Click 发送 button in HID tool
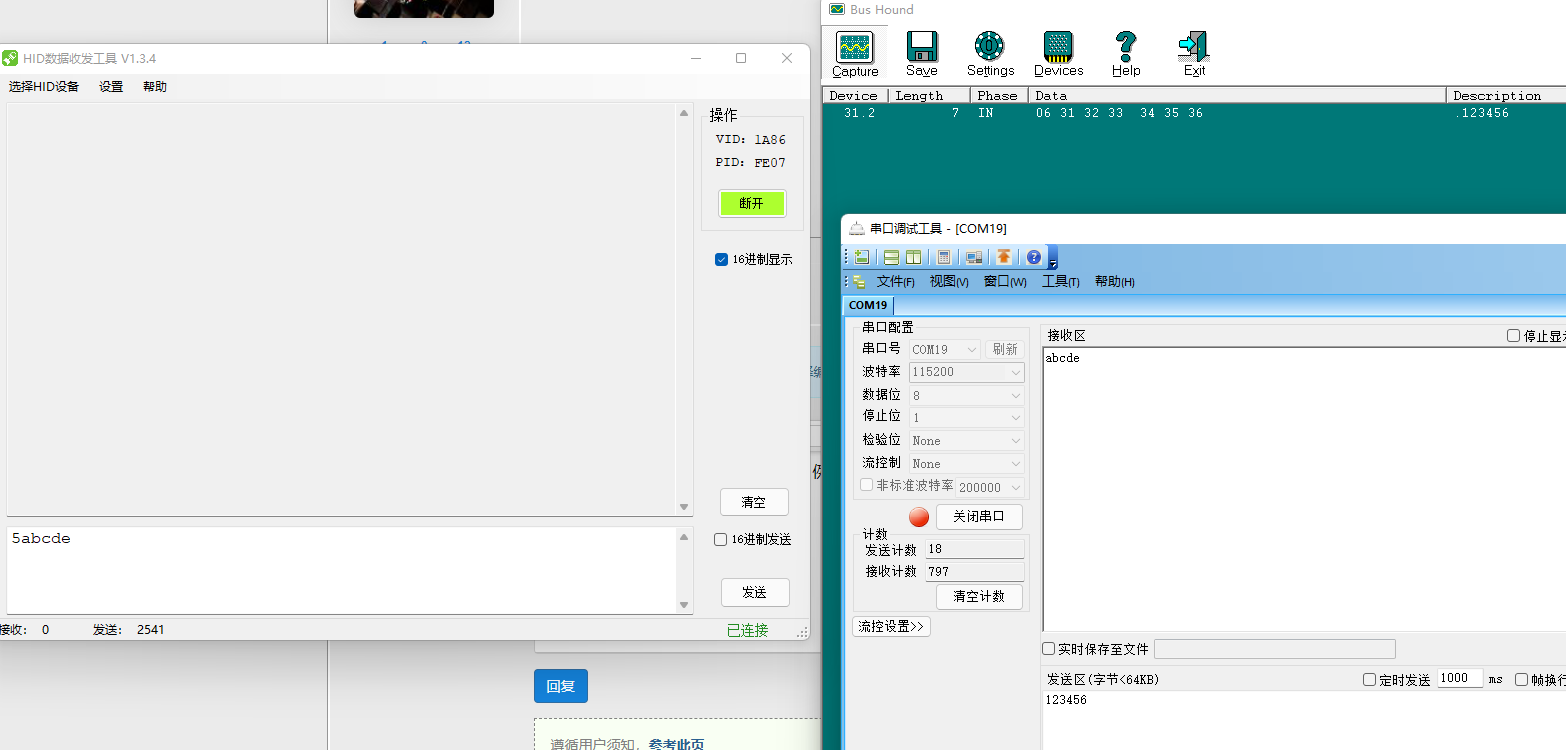The height and width of the screenshot is (750, 1566). [755, 592]
